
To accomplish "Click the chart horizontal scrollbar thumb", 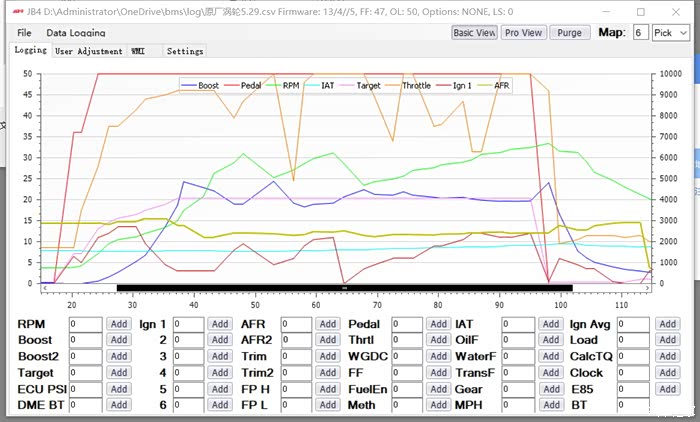I will 345,288.
